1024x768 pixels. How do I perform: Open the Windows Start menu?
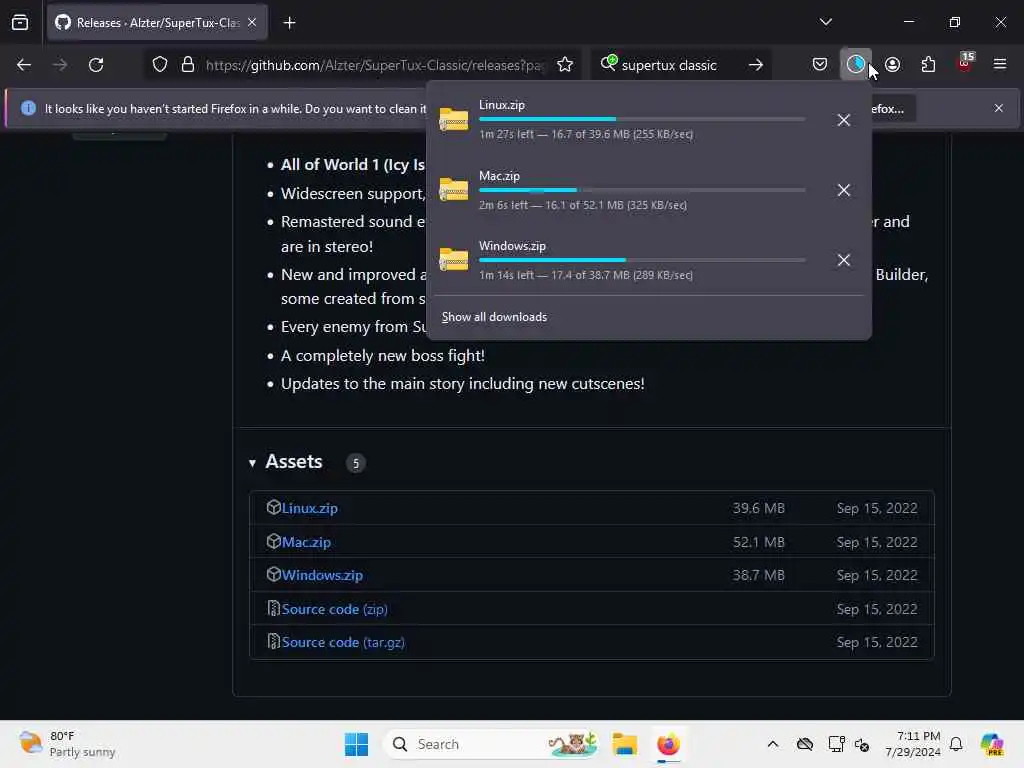coord(357,744)
